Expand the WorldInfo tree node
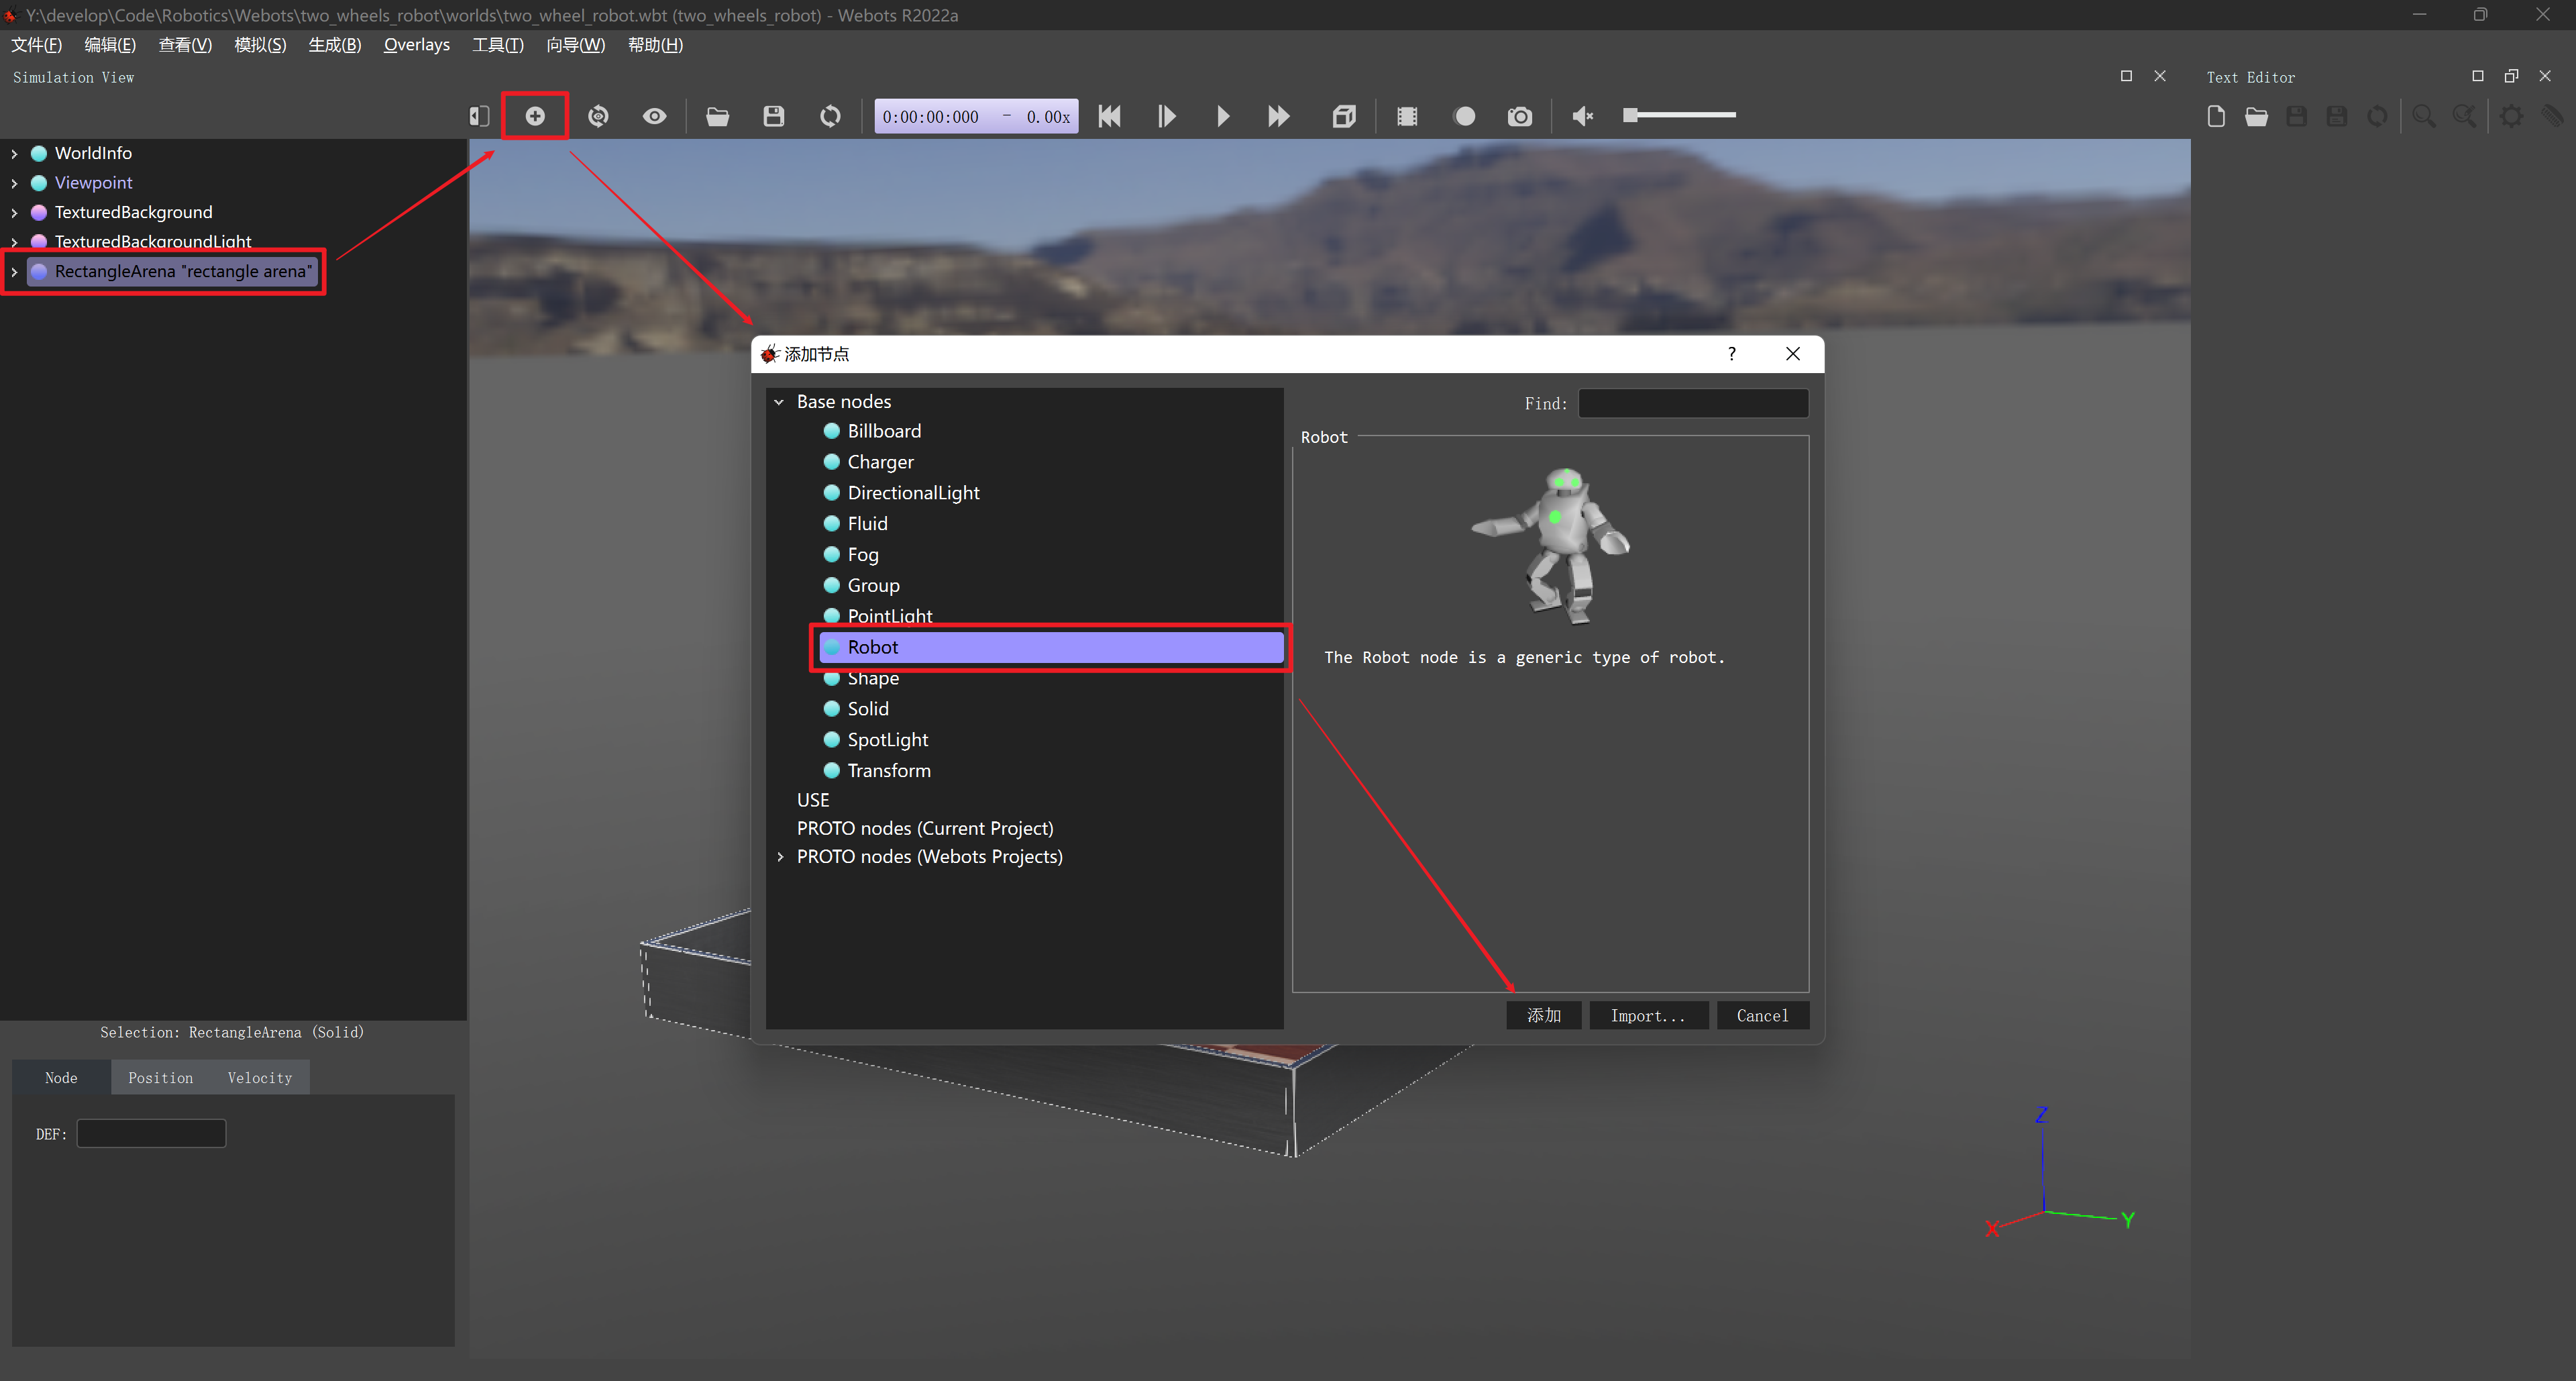2576x1381 pixels. (14, 153)
